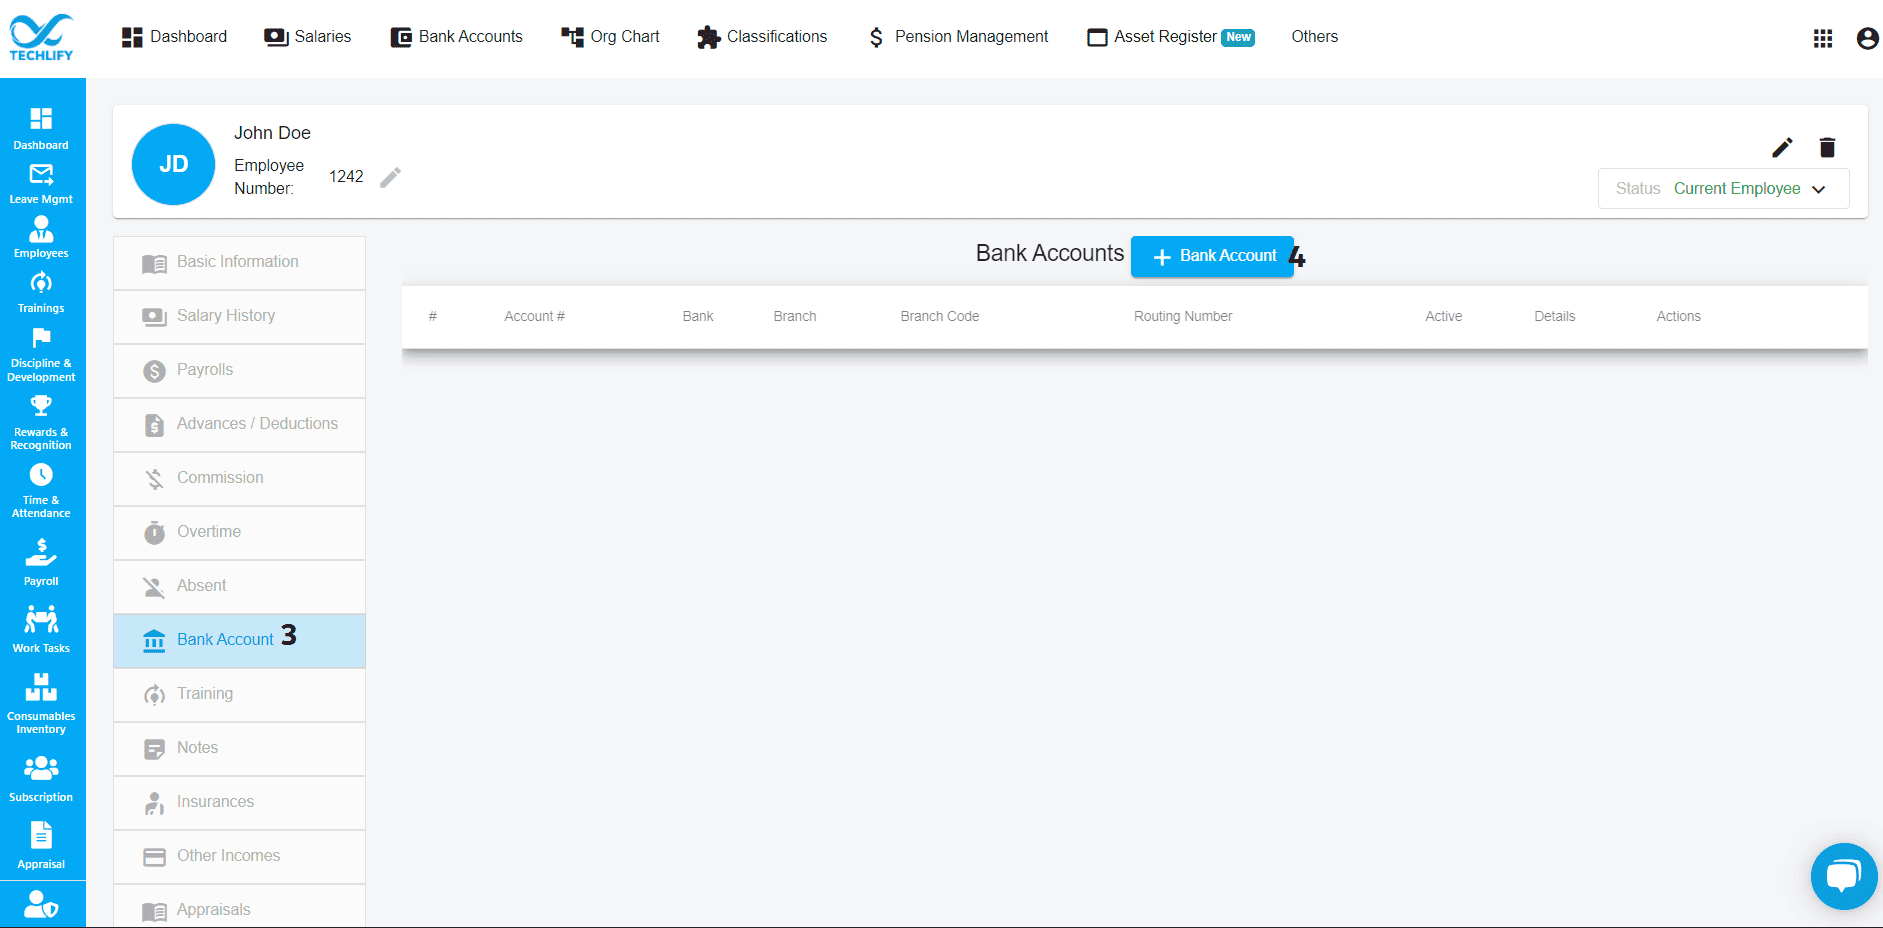
Task: Go to the Classifications top navigation item
Action: click(762, 37)
